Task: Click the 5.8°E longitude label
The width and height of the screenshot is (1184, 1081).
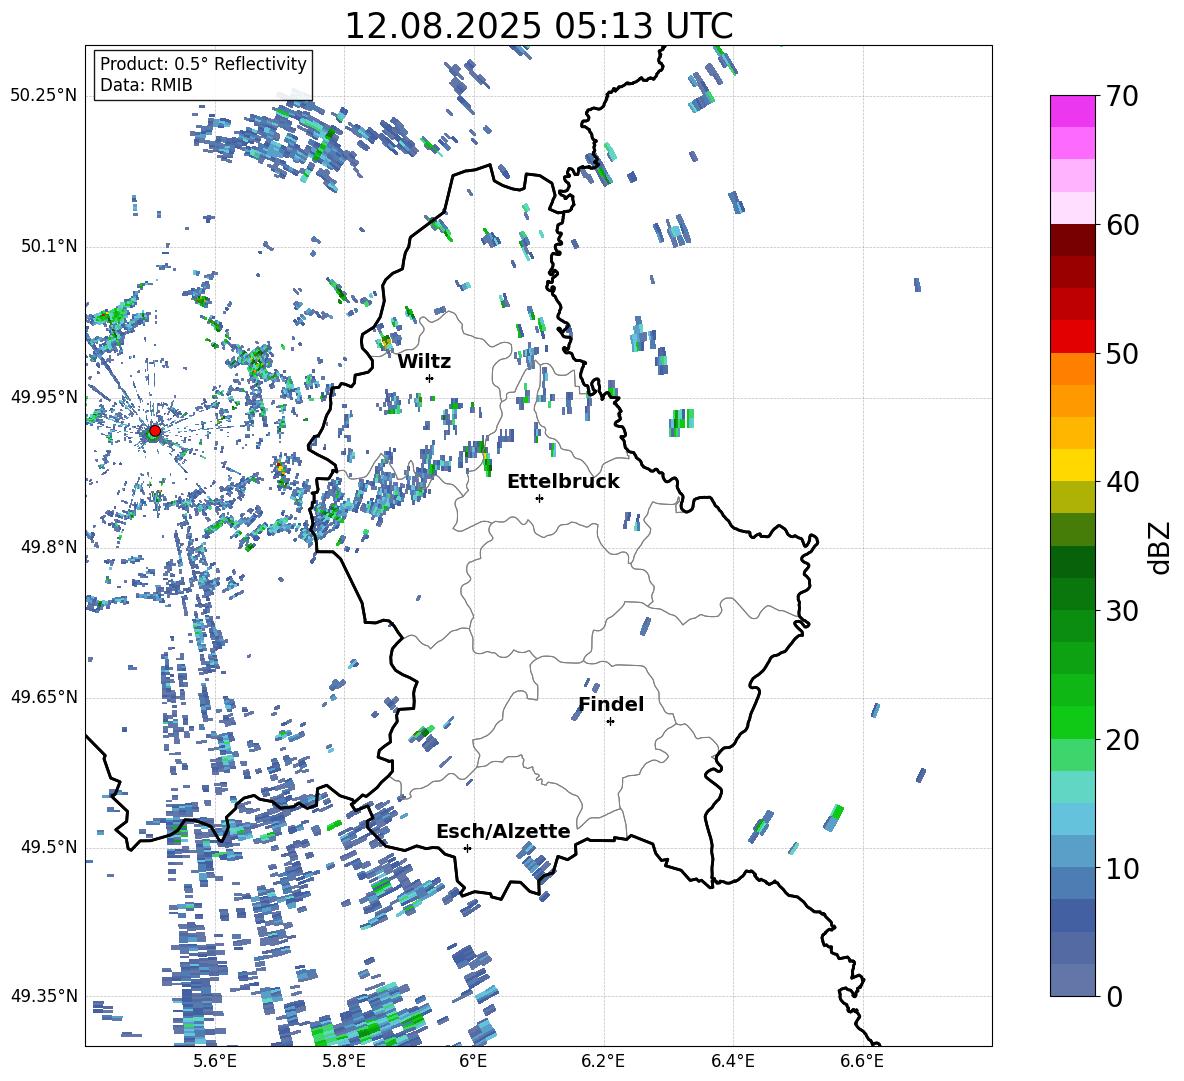Action: click(344, 1061)
